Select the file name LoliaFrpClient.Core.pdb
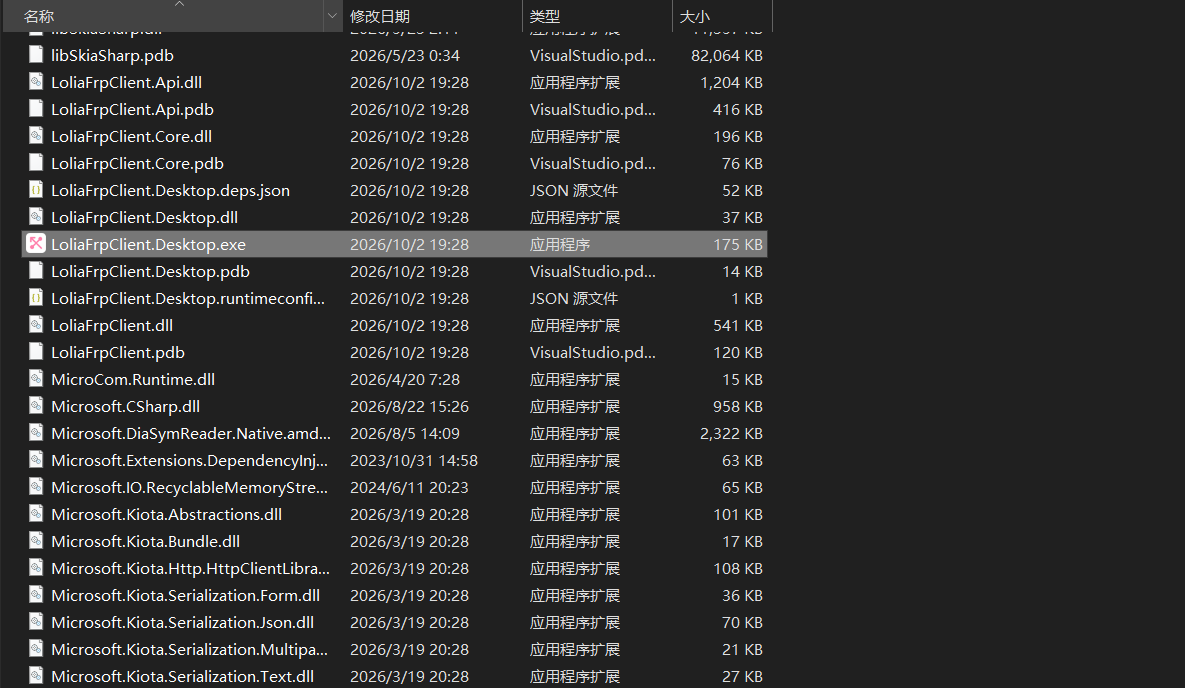The width and height of the screenshot is (1185, 688). 138,163
